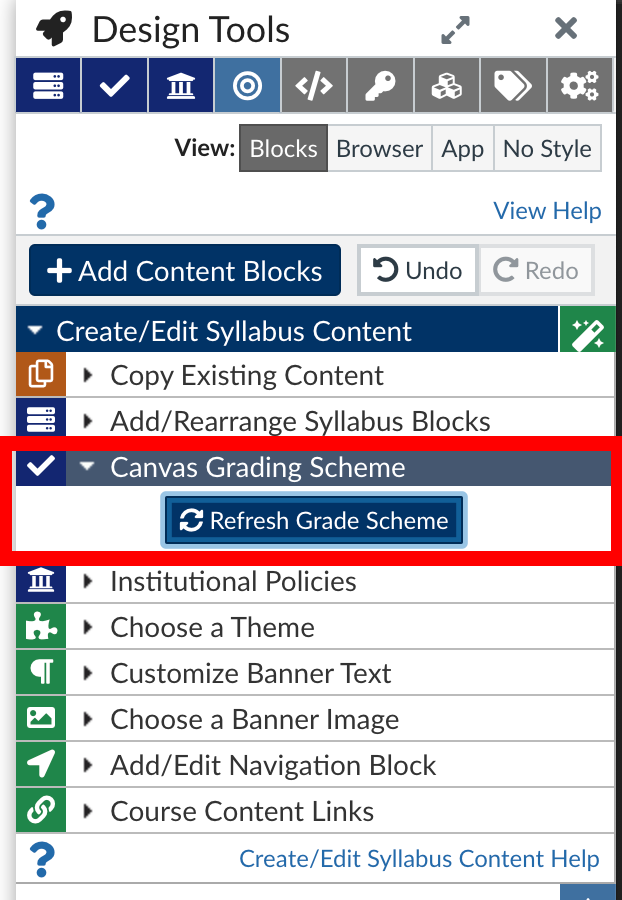Switch to the Browser view

[379, 148]
